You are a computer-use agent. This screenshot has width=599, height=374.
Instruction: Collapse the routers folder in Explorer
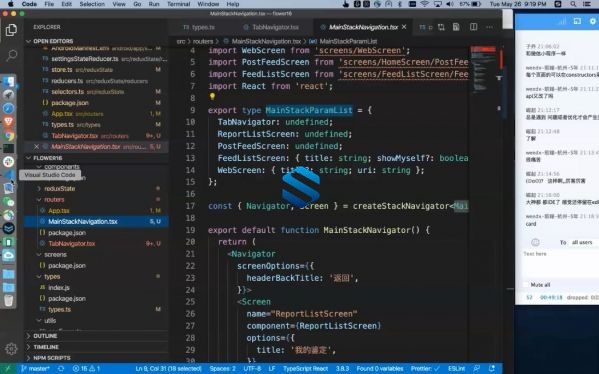coord(54,199)
